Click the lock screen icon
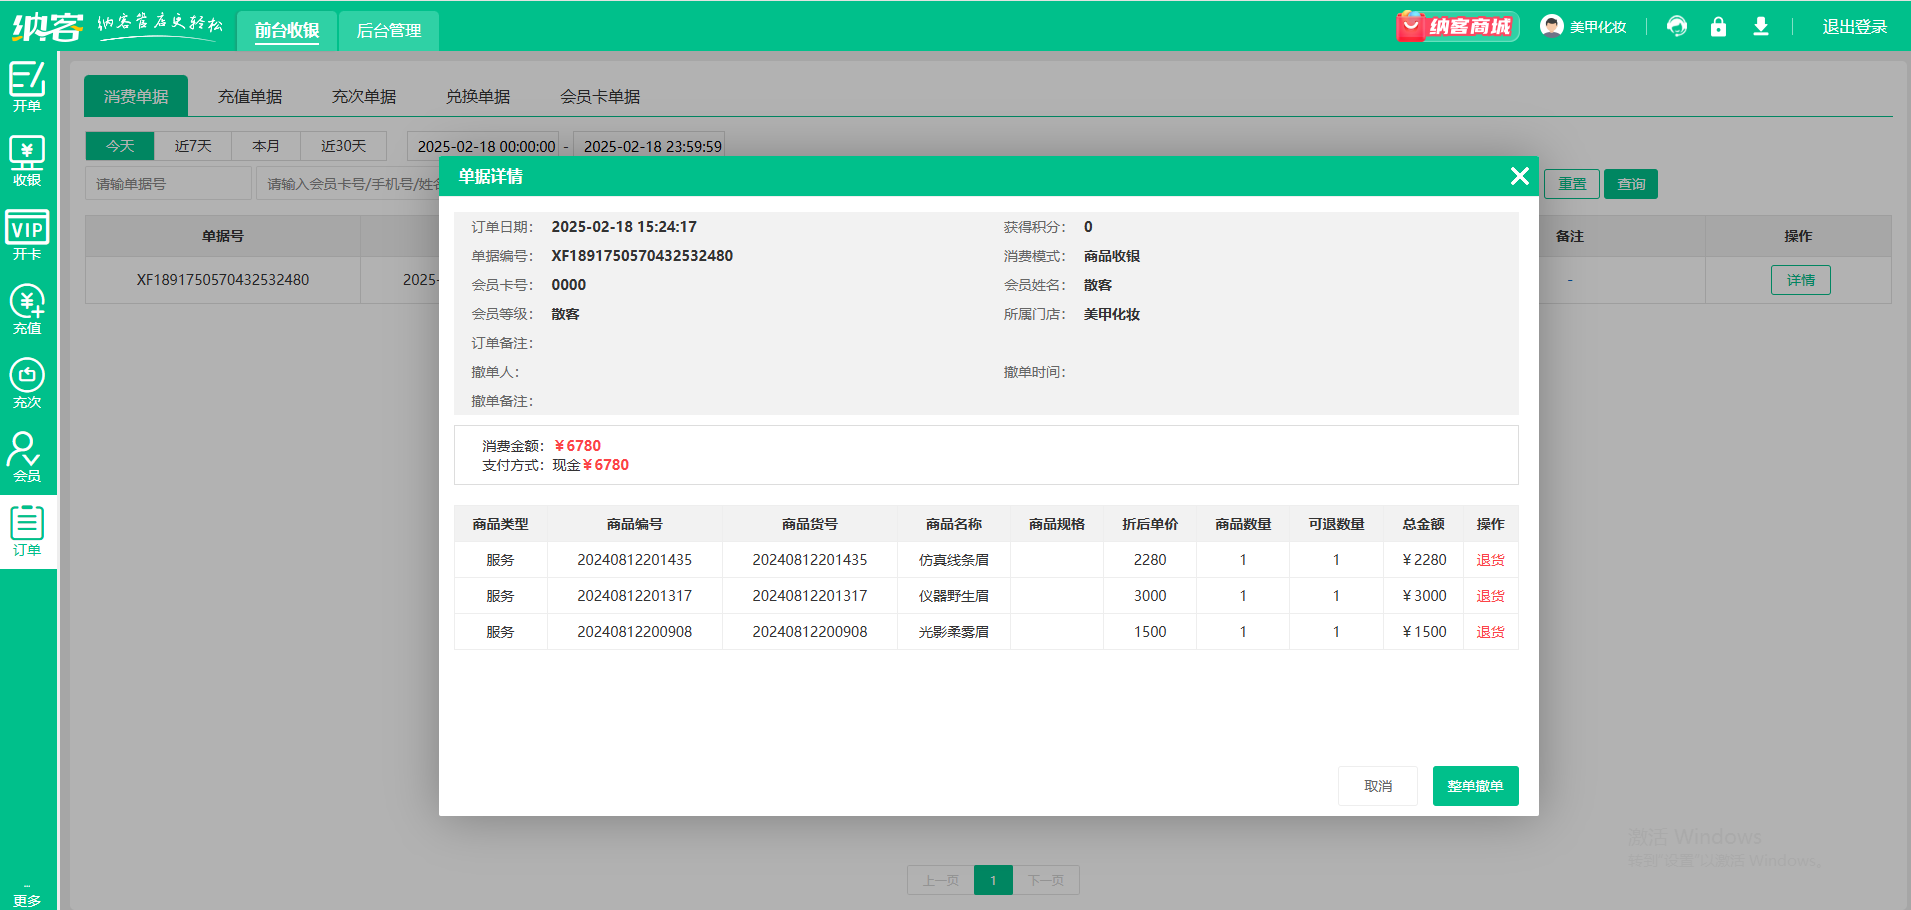The image size is (1911, 910). 1718,27
